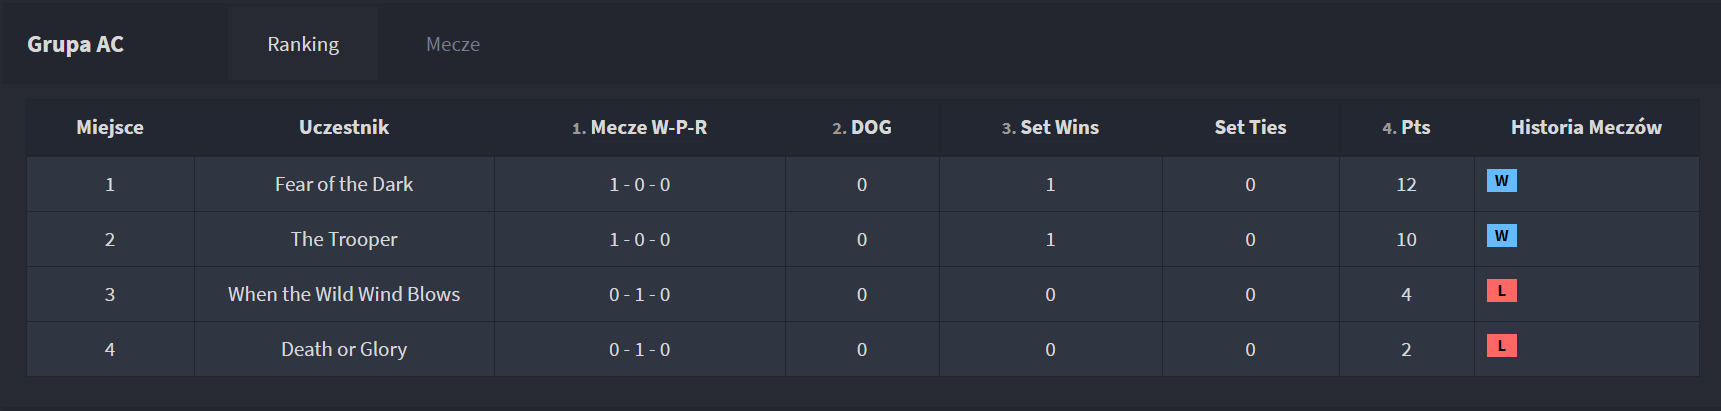The image size is (1721, 411).
Task: Switch to the Mecze tab
Action: pyautogui.click(x=453, y=44)
